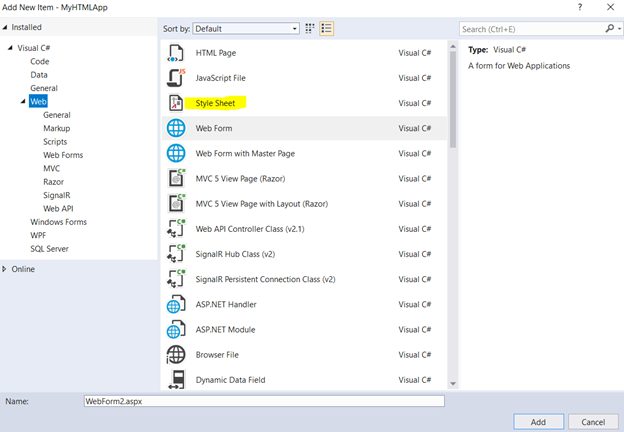The height and width of the screenshot is (432, 624).
Task: Click the Dynamic Data Field icon
Action: (x=177, y=379)
